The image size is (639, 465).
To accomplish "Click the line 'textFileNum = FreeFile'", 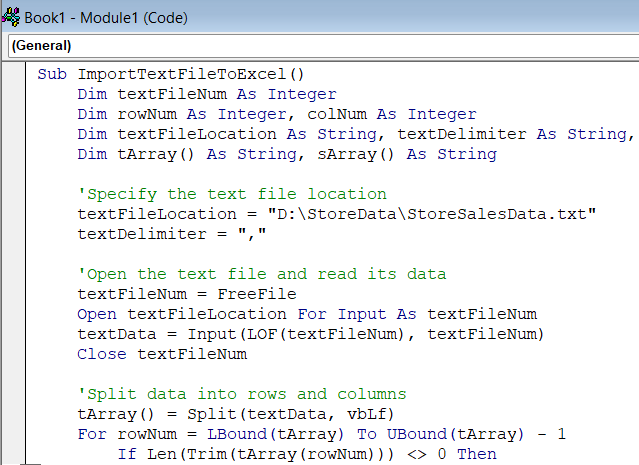I will point(187,294).
